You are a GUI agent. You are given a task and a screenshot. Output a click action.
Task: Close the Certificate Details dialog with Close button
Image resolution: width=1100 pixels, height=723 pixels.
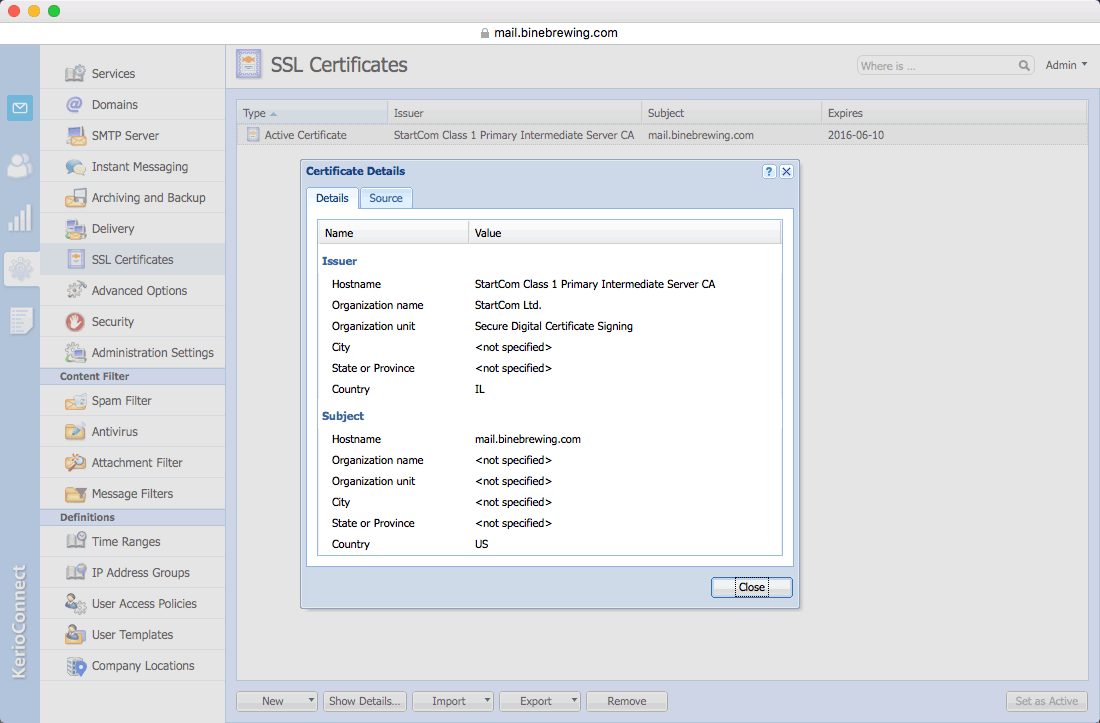(x=751, y=587)
